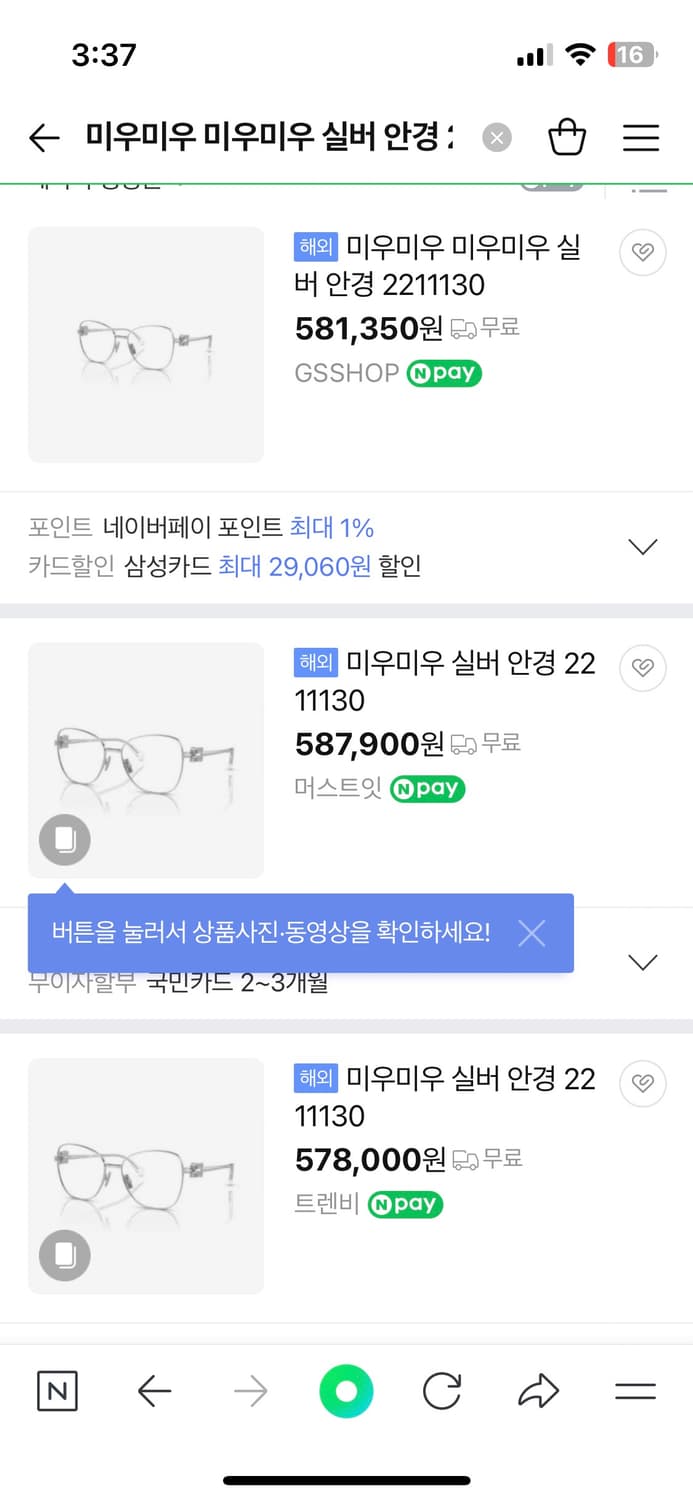
Task: Select the GSSHOP seller name
Action: [x=348, y=373]
